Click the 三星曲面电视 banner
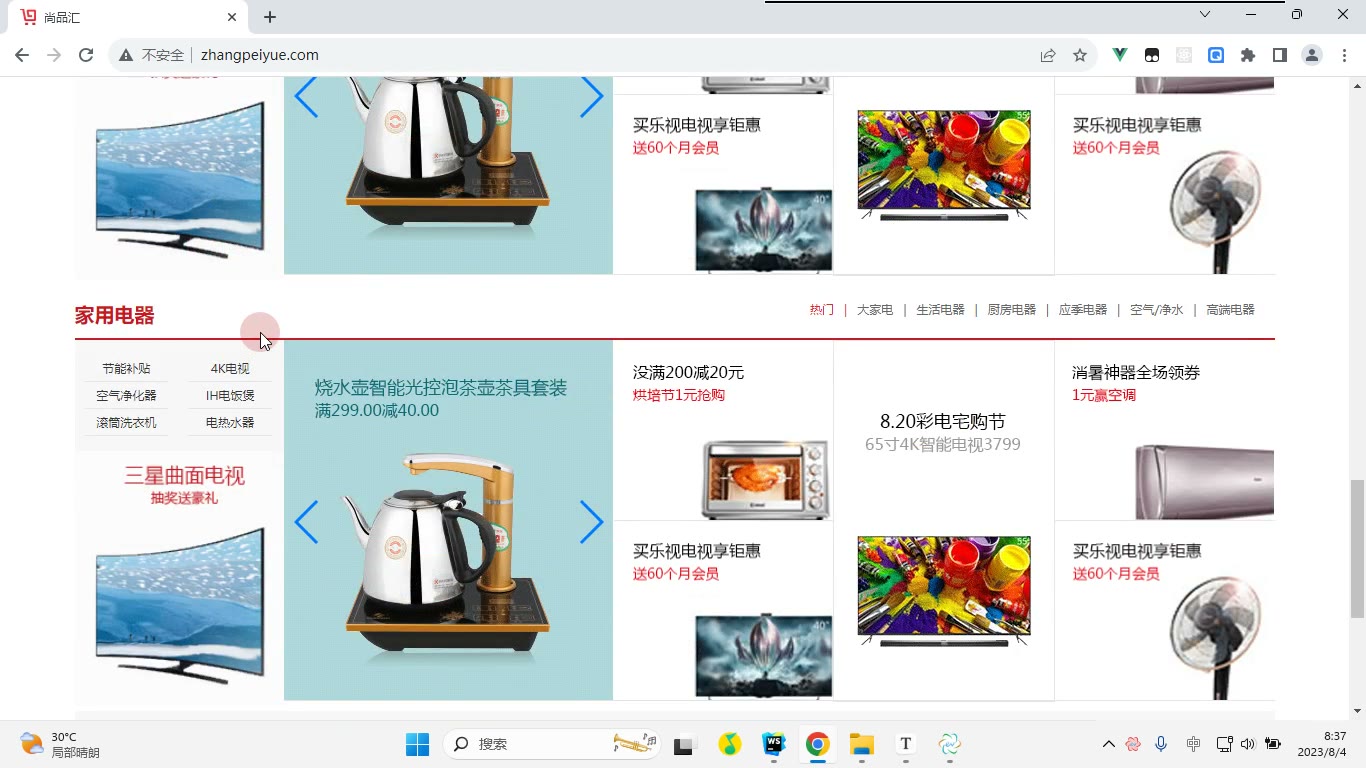Viewport: 1366px width, 768px height. pyautogui.click(x=179, y=576)
